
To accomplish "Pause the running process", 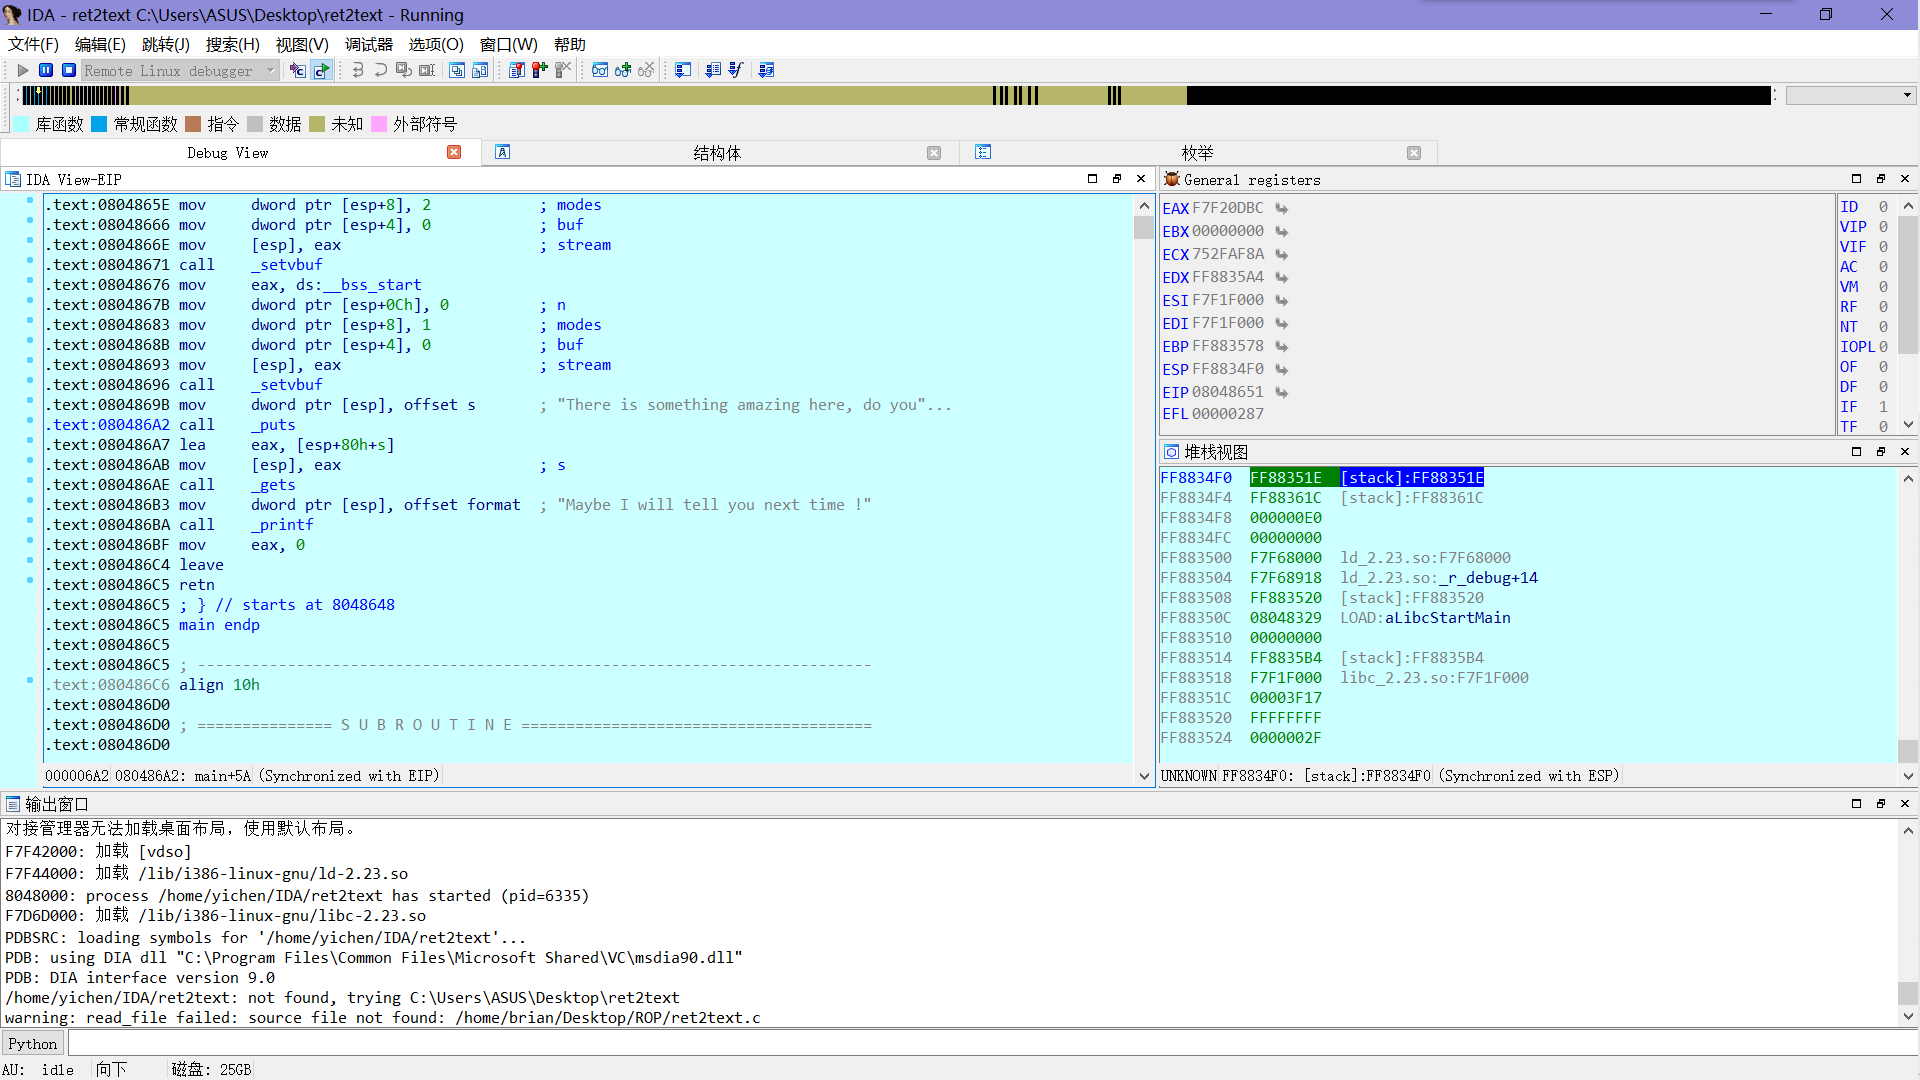I will [46, 70].
